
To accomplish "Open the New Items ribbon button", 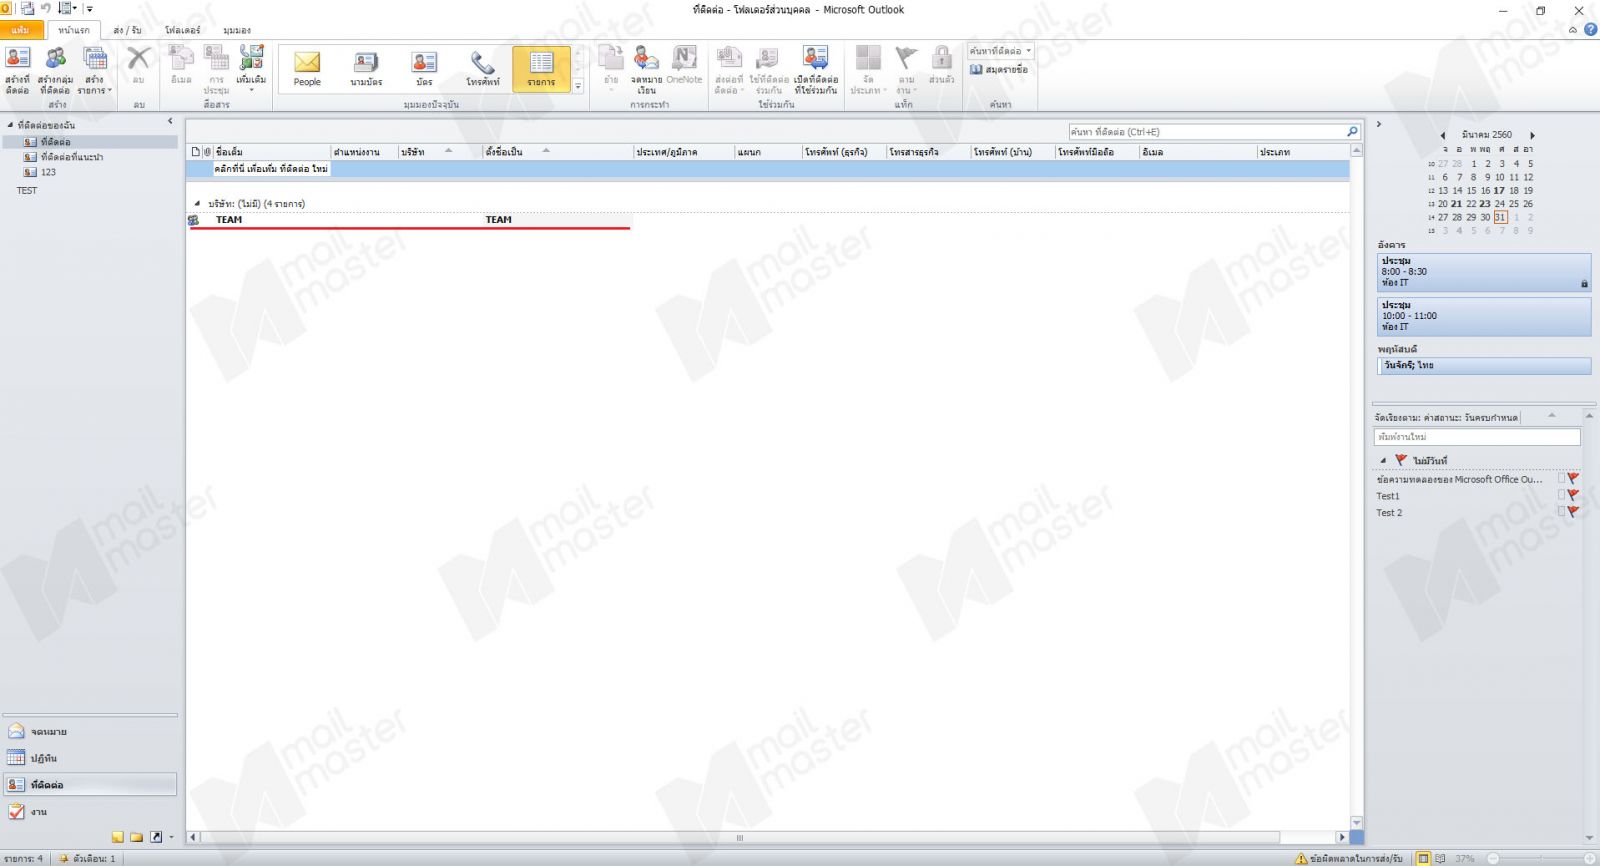I will 95,70.
